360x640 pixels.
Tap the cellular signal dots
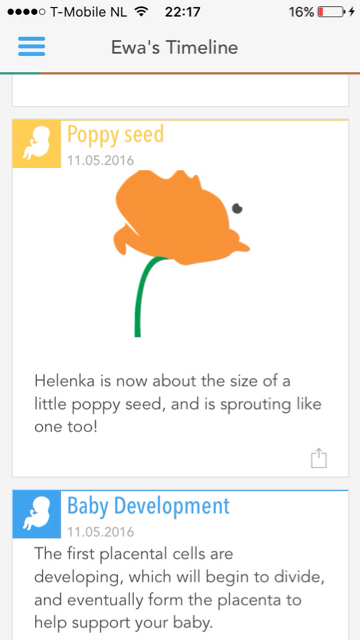tap(27, 12)
